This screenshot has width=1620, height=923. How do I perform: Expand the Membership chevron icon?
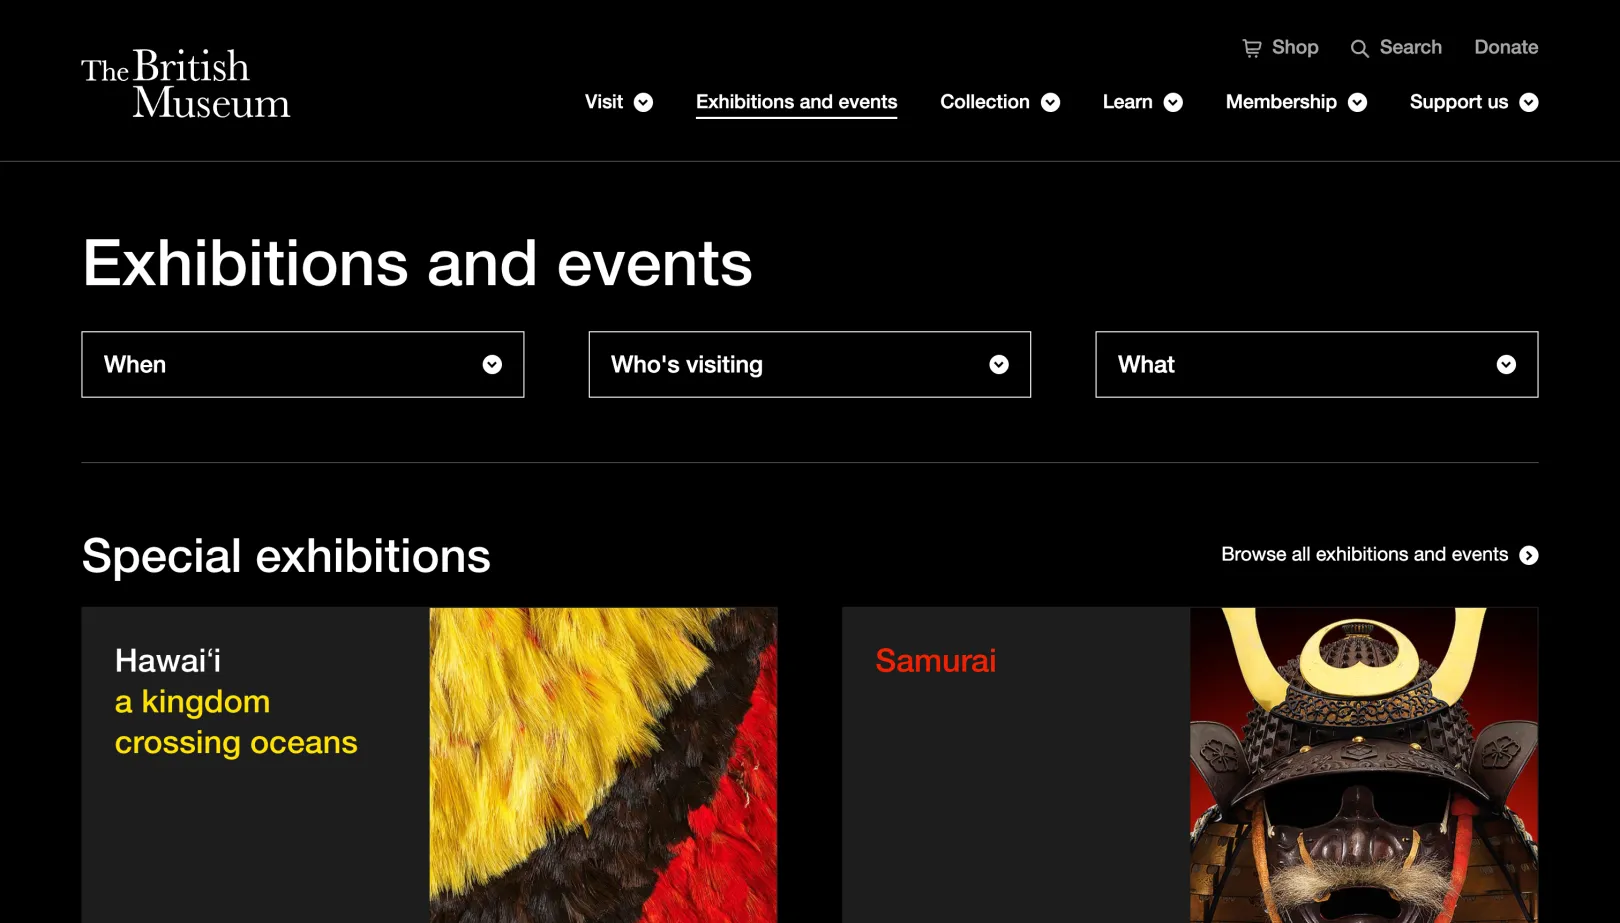click(x=1357, y=102)
